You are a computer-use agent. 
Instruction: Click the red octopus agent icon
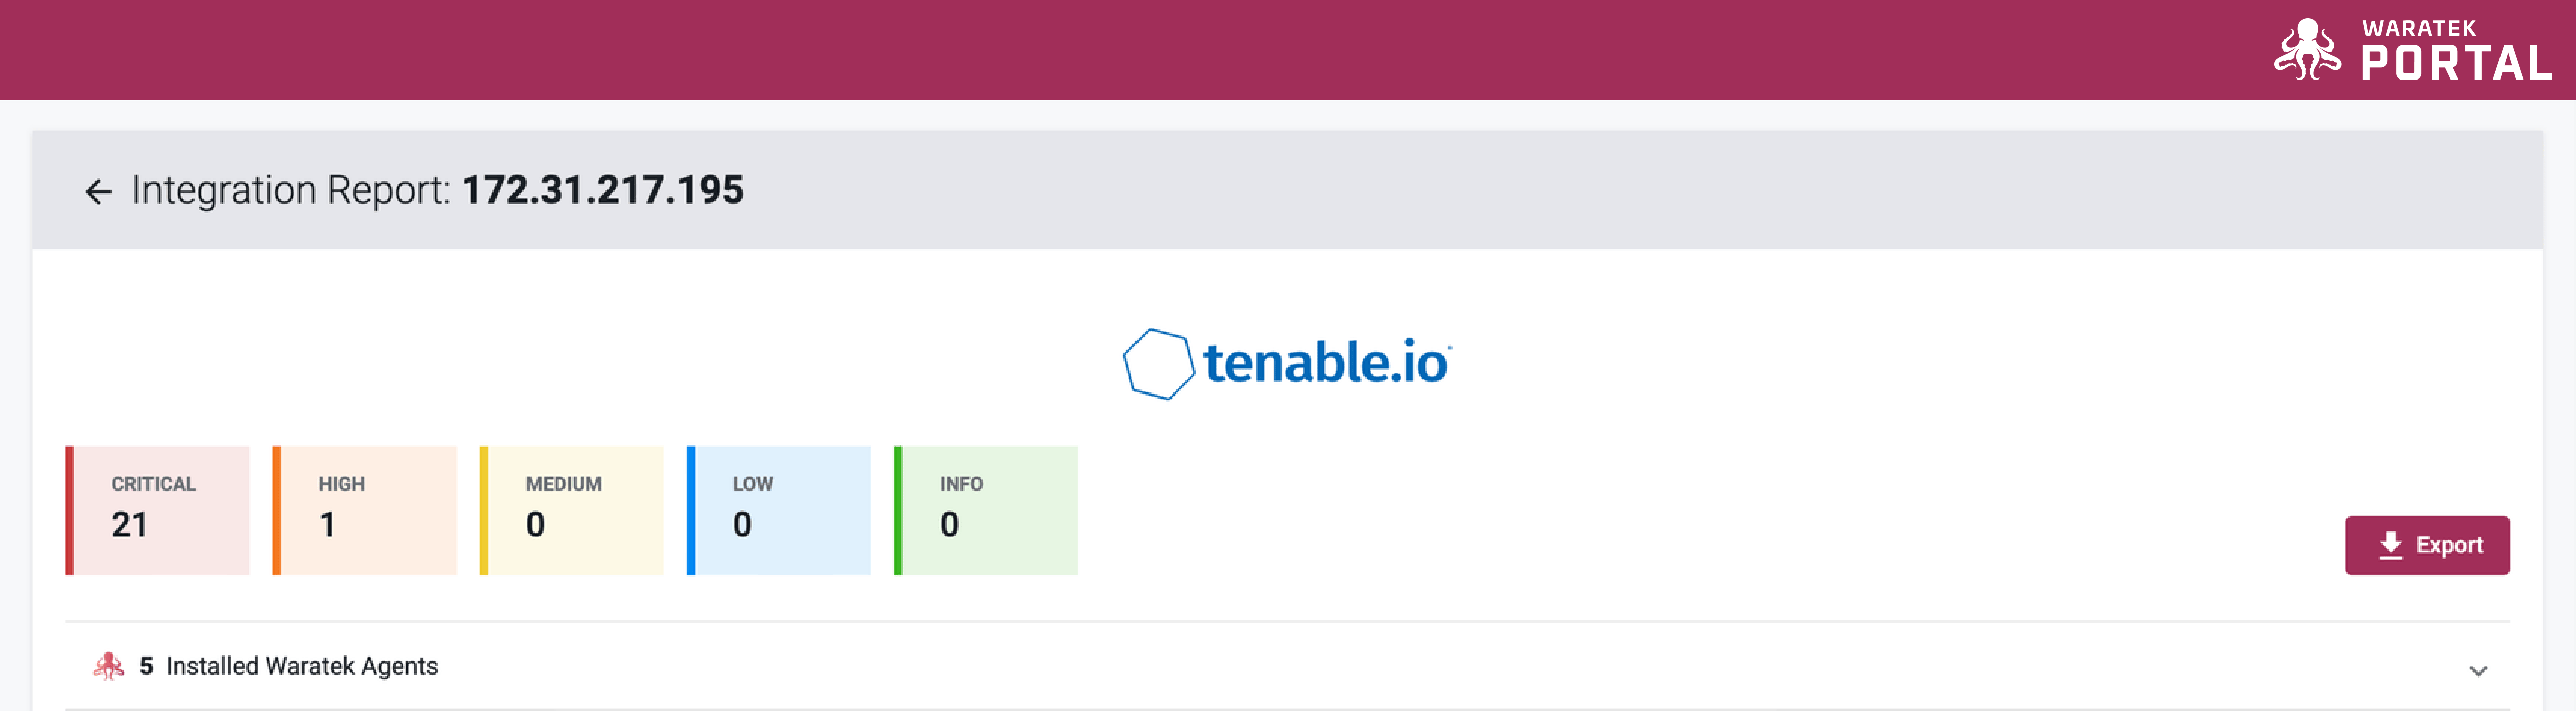[x=108, y=666]
